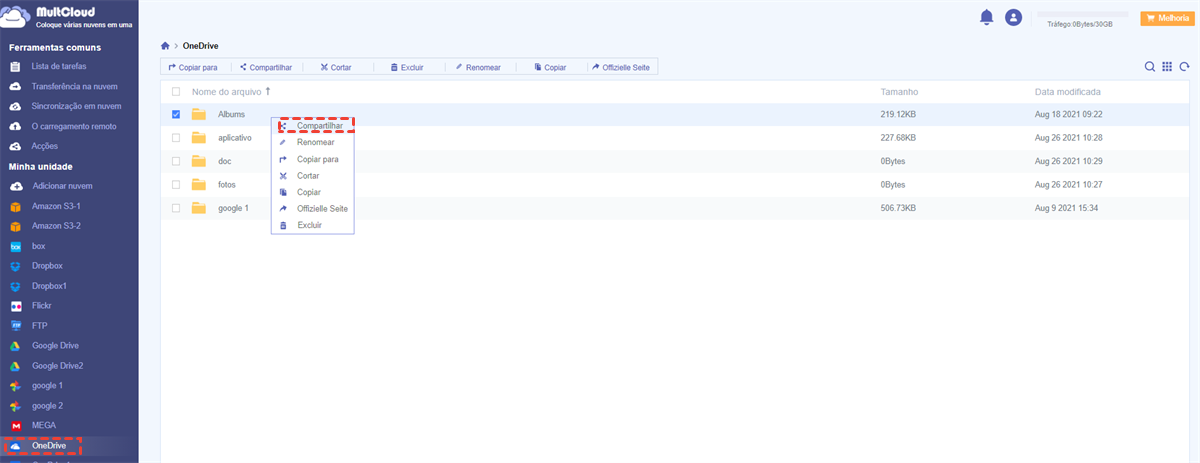Viewport: 1200px width, 463px height.
Task: Open Lista de tarefas in sidebar
Action: coord(59,66)
